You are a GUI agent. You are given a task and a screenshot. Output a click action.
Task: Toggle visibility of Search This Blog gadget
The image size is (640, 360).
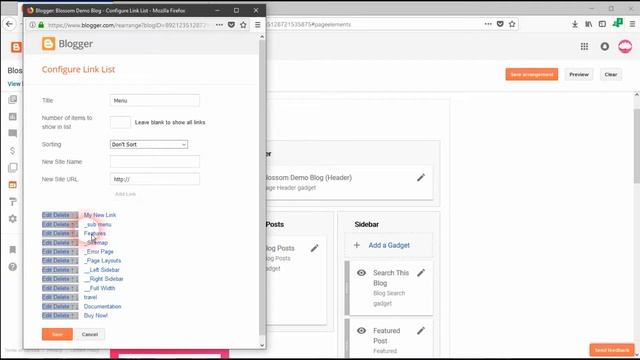[361, 273]
